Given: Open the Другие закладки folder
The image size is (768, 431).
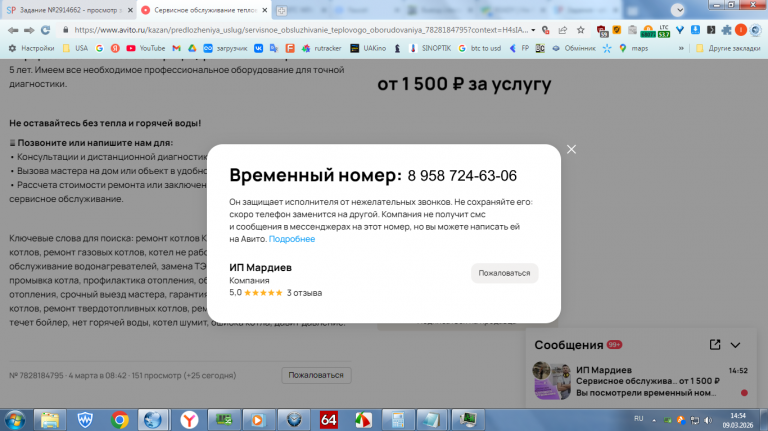Looking at the screenshot, I should click(728, 48).
